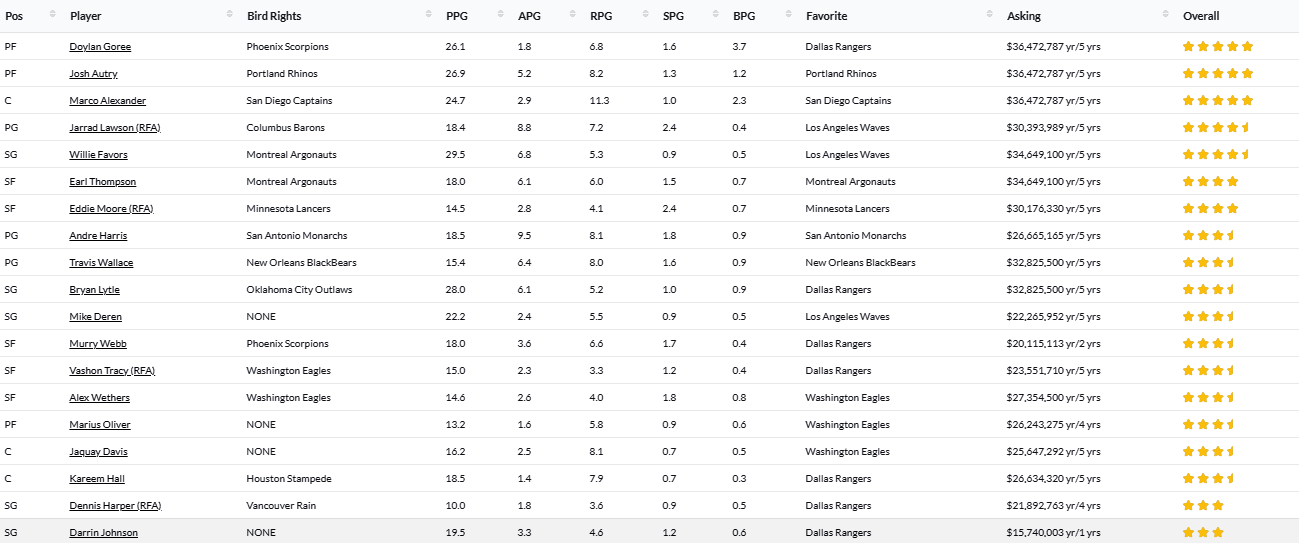Viewport: 1299px width, 543px height.
Task: Click Doylan Goree's five-star overall rating
Action: coord(1217,47)
